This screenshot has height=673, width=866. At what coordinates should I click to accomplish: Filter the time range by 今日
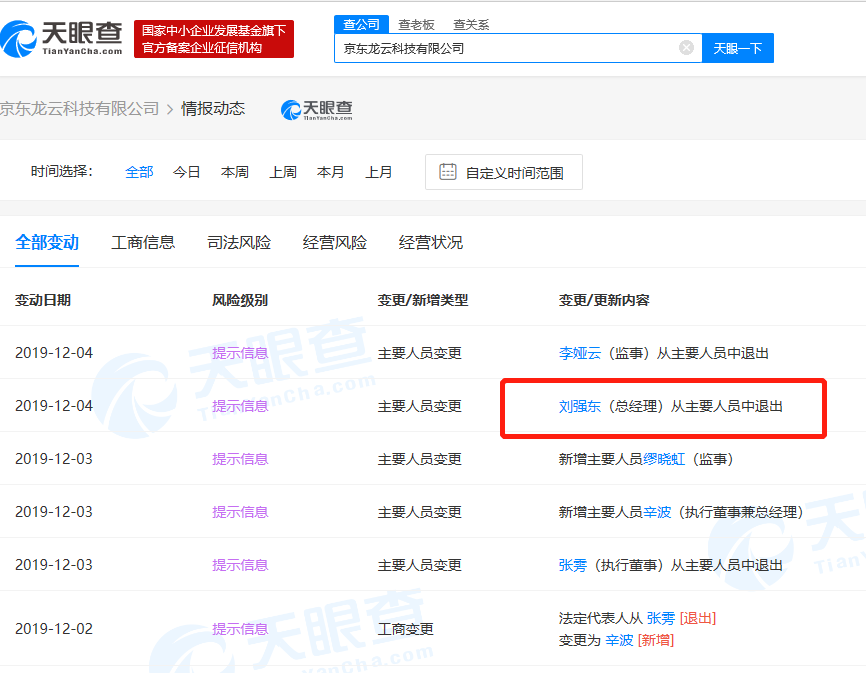click(187, 172)
